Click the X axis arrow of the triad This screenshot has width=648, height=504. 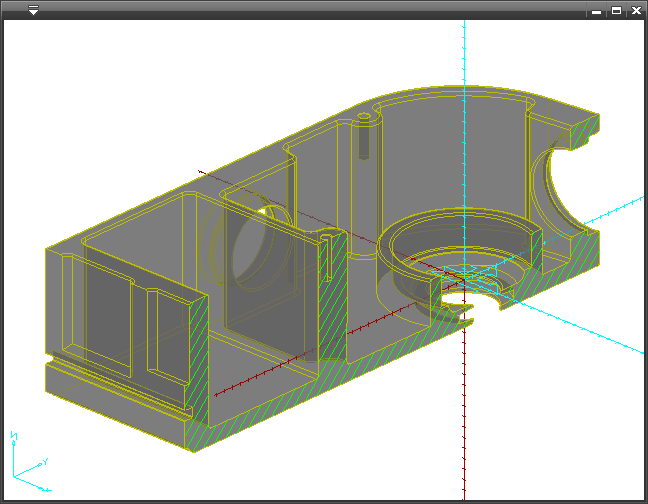[45, 487]
